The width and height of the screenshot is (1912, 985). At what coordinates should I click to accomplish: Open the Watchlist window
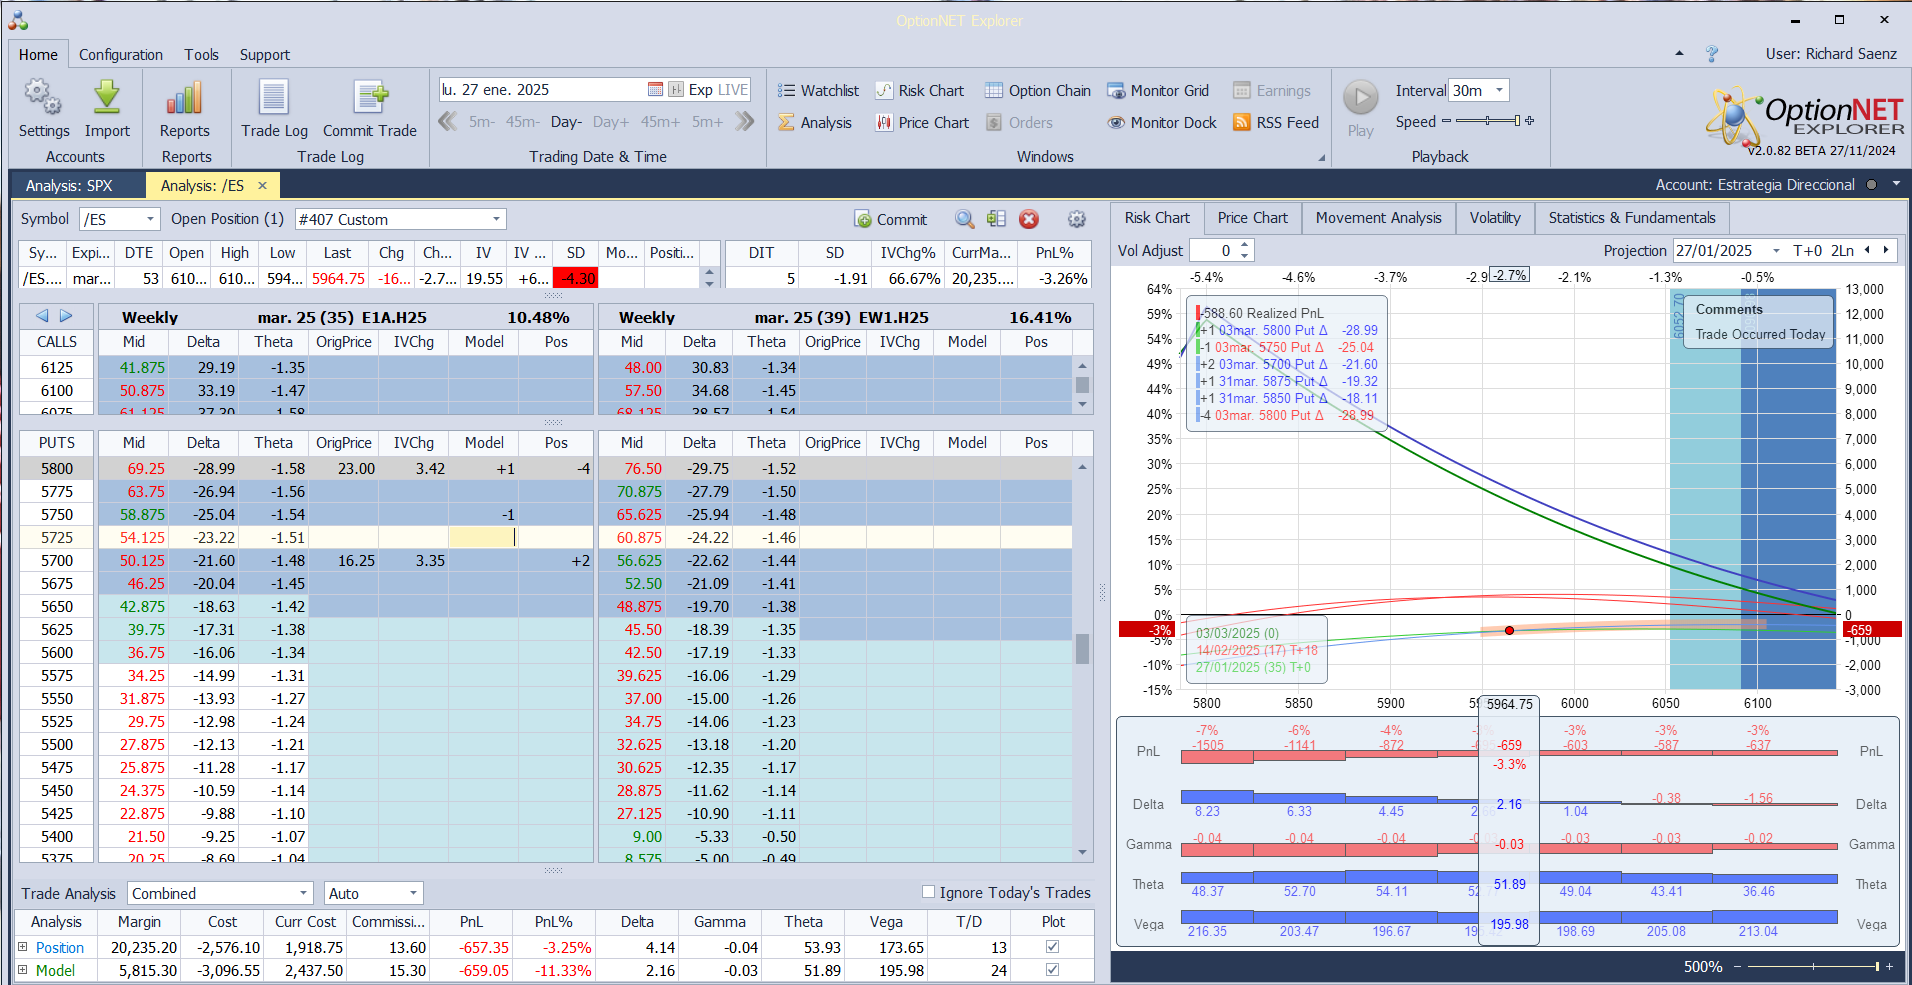pyautogui.click(x=818, y=91)
